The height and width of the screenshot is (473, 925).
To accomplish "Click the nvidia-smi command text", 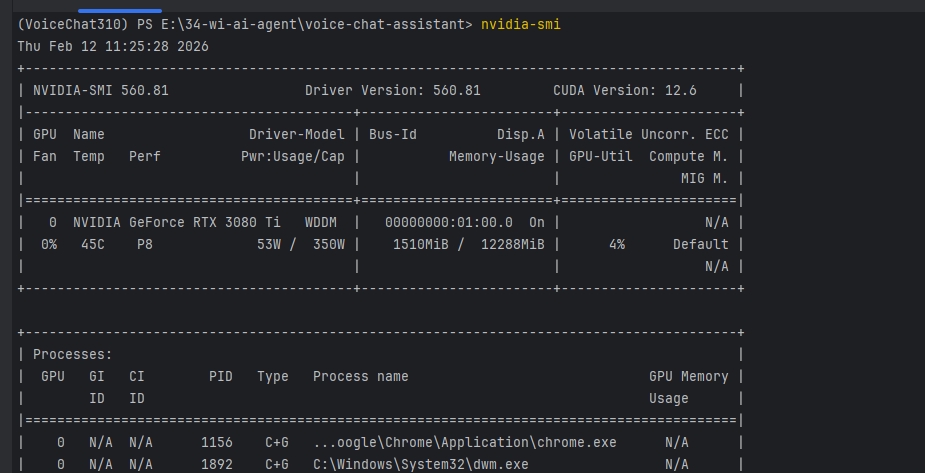I will [x=521, y=25].
